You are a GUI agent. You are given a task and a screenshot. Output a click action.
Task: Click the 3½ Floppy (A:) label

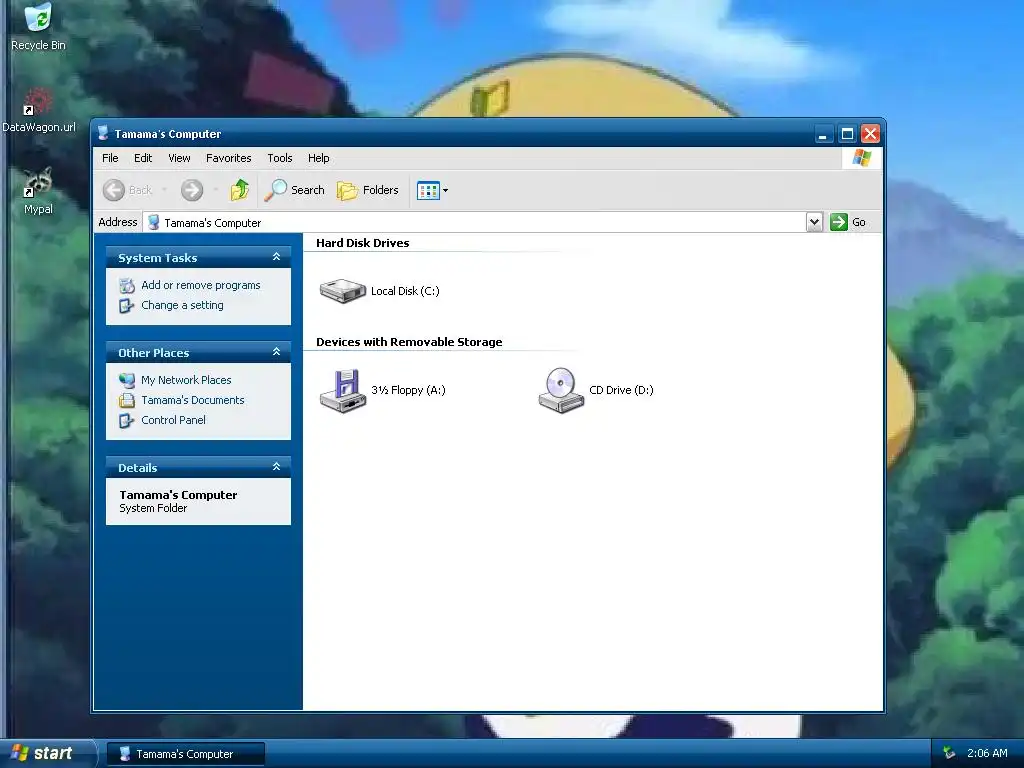(x=408, y=391)
